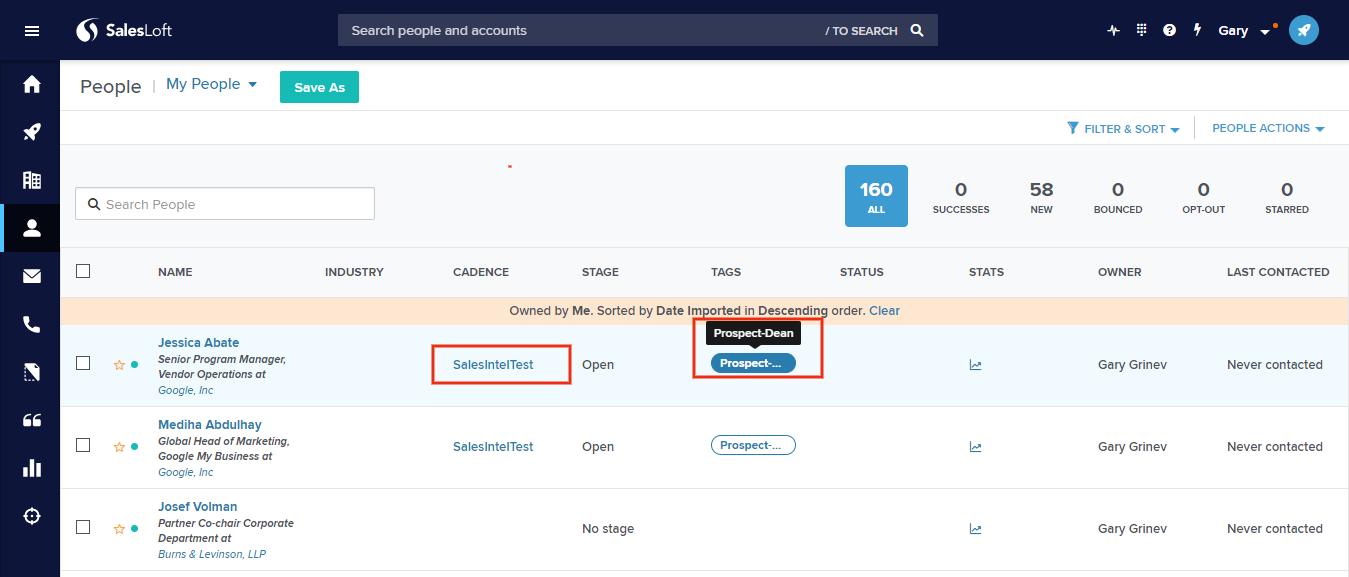Click the outlined Prospect tag on Mediha's row

pos(753,445)
